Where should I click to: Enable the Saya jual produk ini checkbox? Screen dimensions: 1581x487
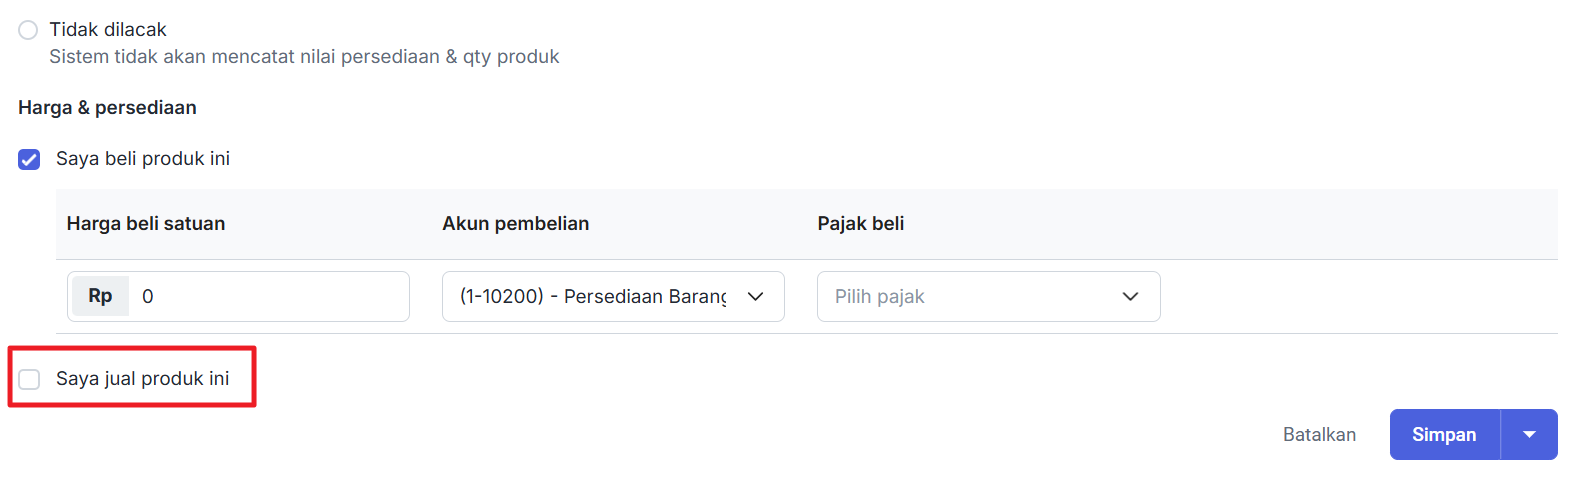[x=29, y=379]
